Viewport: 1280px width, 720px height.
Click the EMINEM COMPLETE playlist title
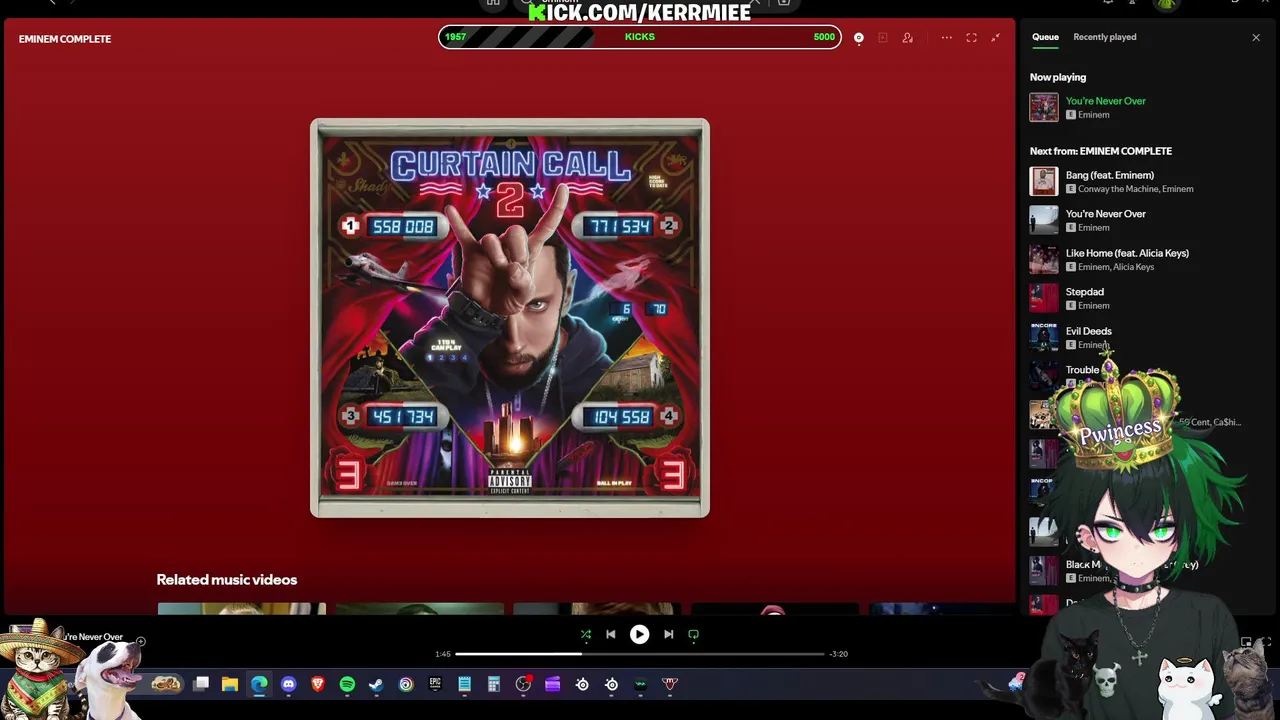tap(65, 39)
